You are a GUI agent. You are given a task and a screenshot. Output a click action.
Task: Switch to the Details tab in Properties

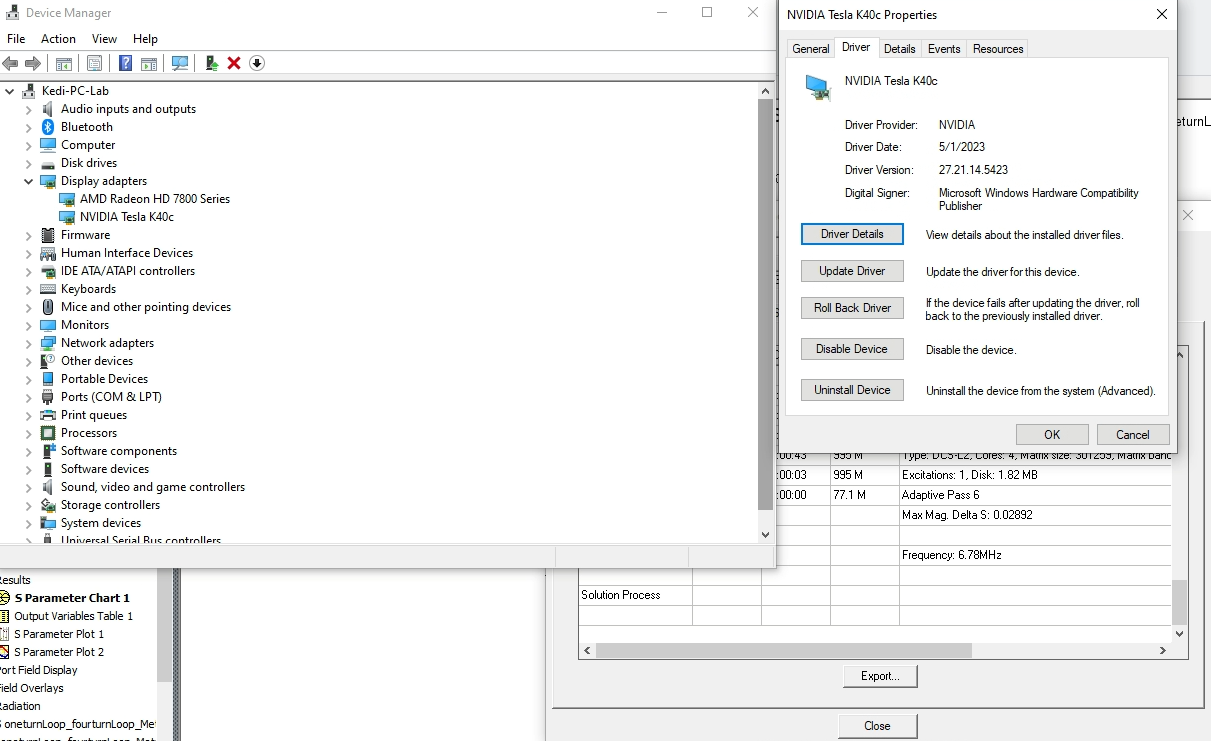click(x=900, y=49)
